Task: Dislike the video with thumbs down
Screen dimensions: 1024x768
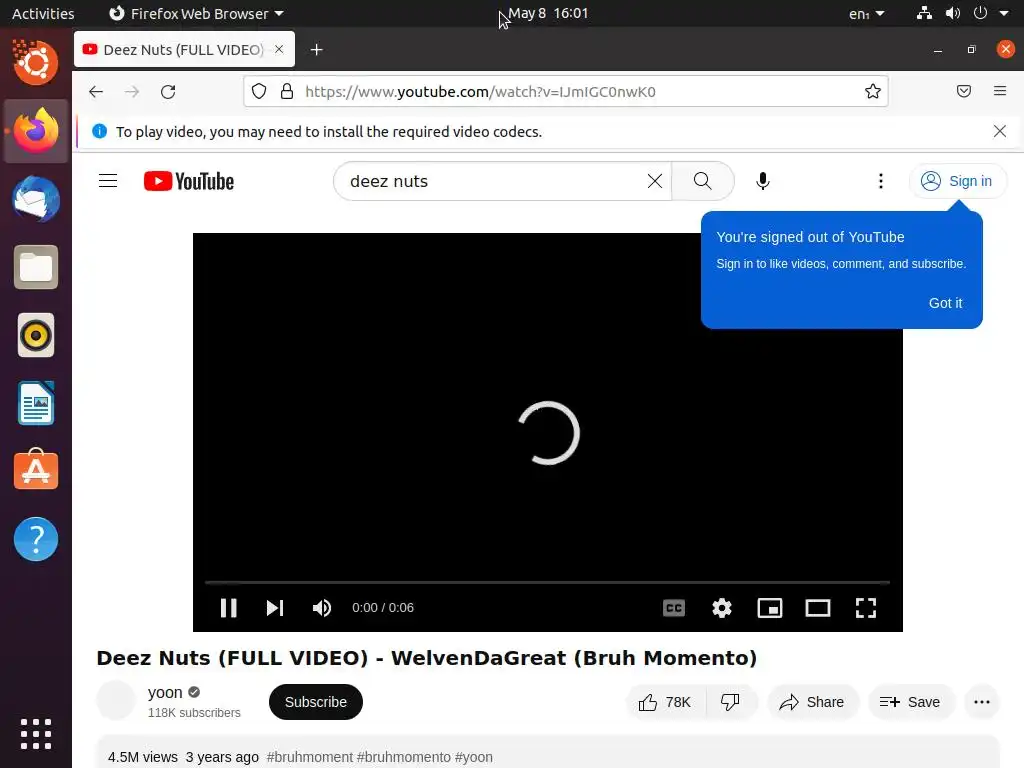Action: tap(730, 702)
